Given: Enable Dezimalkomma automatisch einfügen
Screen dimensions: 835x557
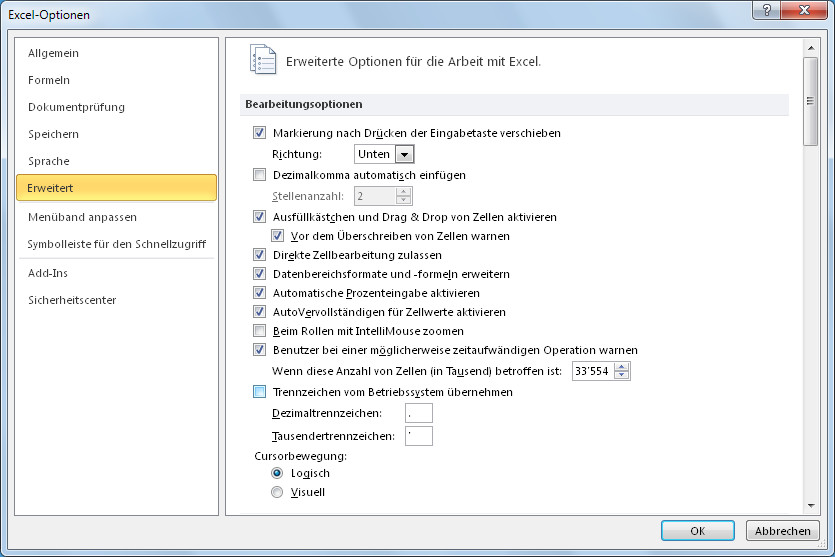Looking at the screenshot, I should [259, 175].
